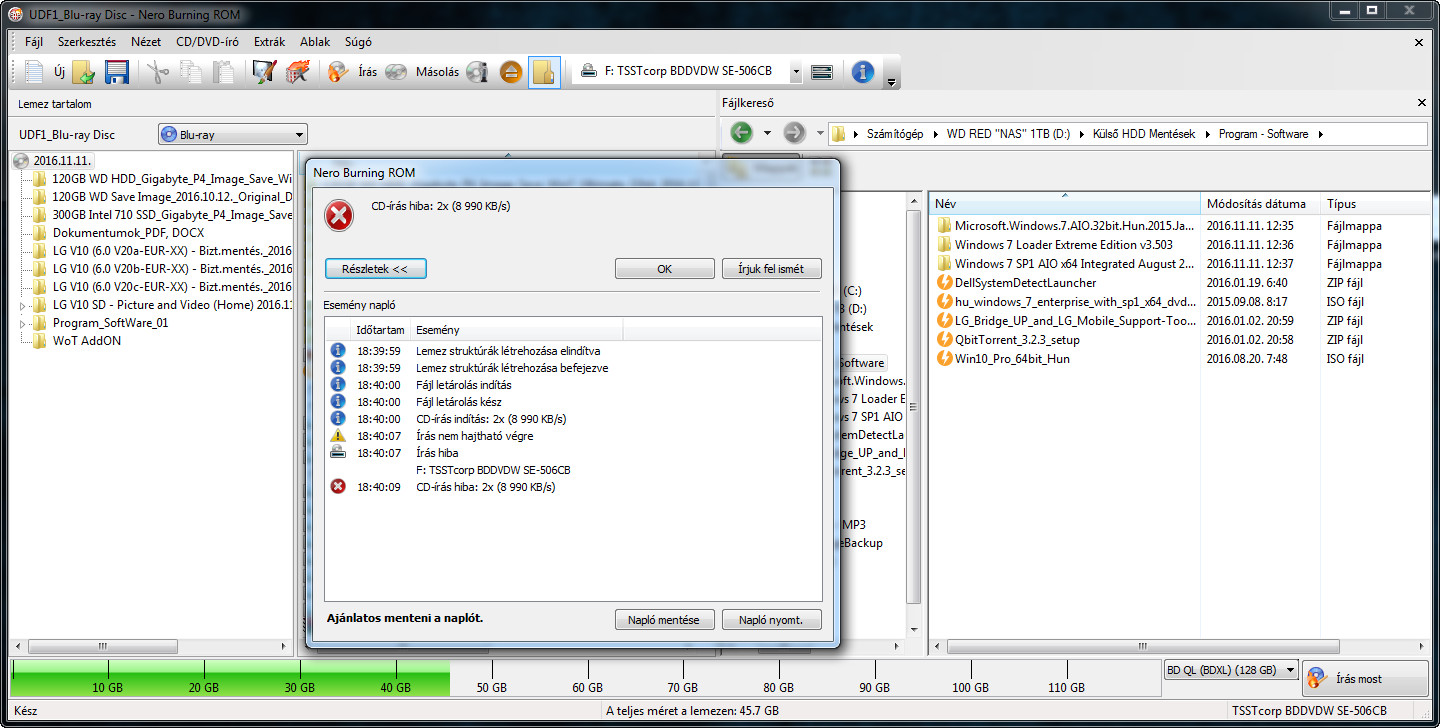This screenshot has height=728, width=1440.
Task: Open the Forward history dropdown arrow
Action: [820, 133]
